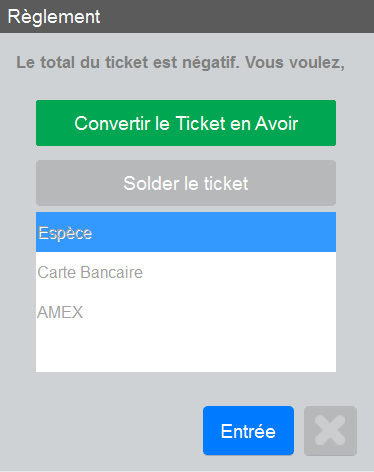This screenshot has height=472, width=374.
Task: Choose bank card as payment method
Action: click(186, 272)
